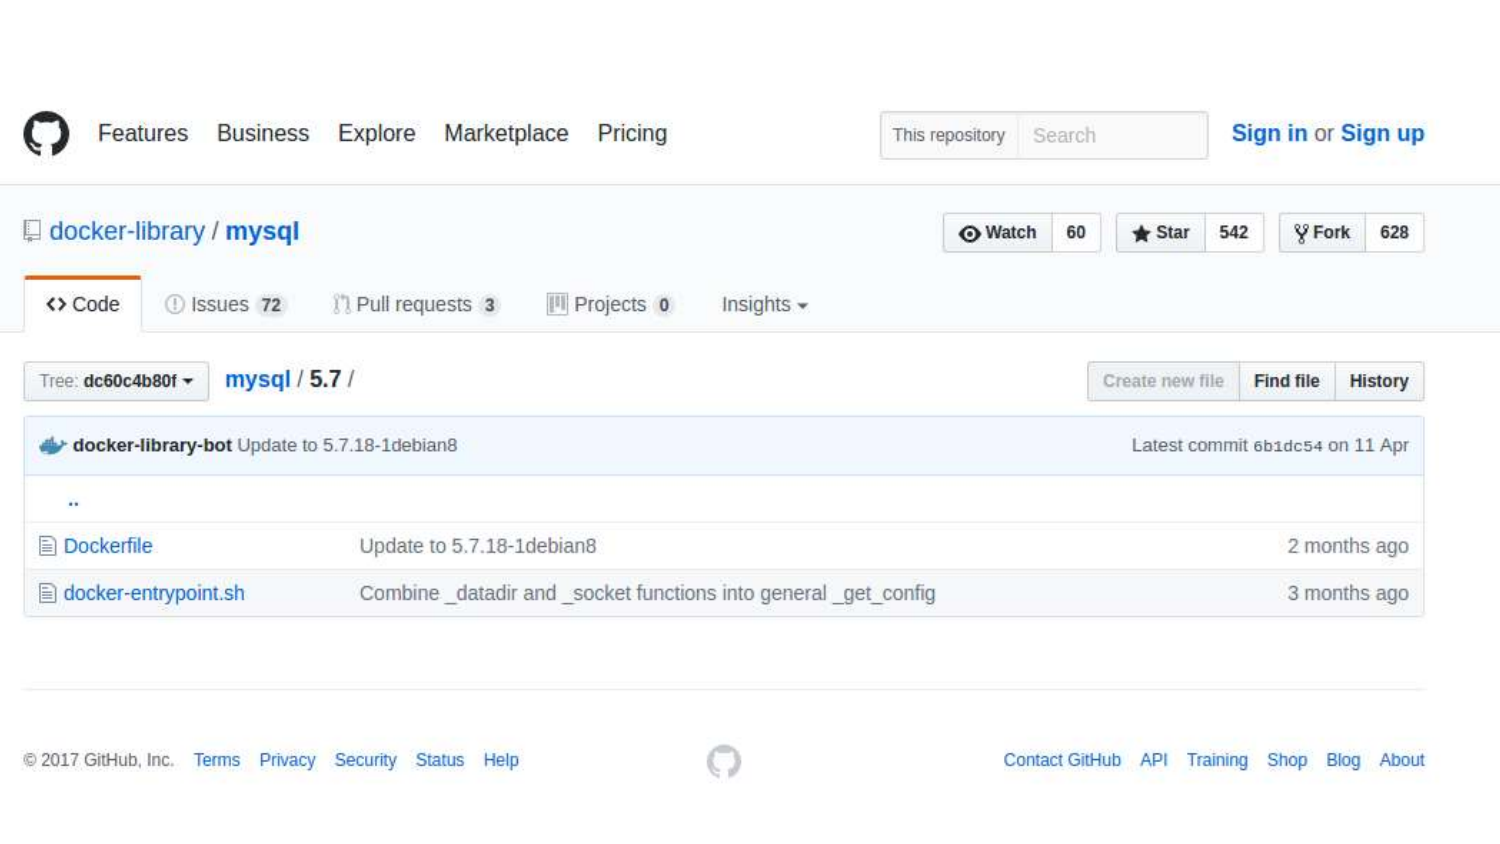Go up to parent directory link

coord(73,500)
